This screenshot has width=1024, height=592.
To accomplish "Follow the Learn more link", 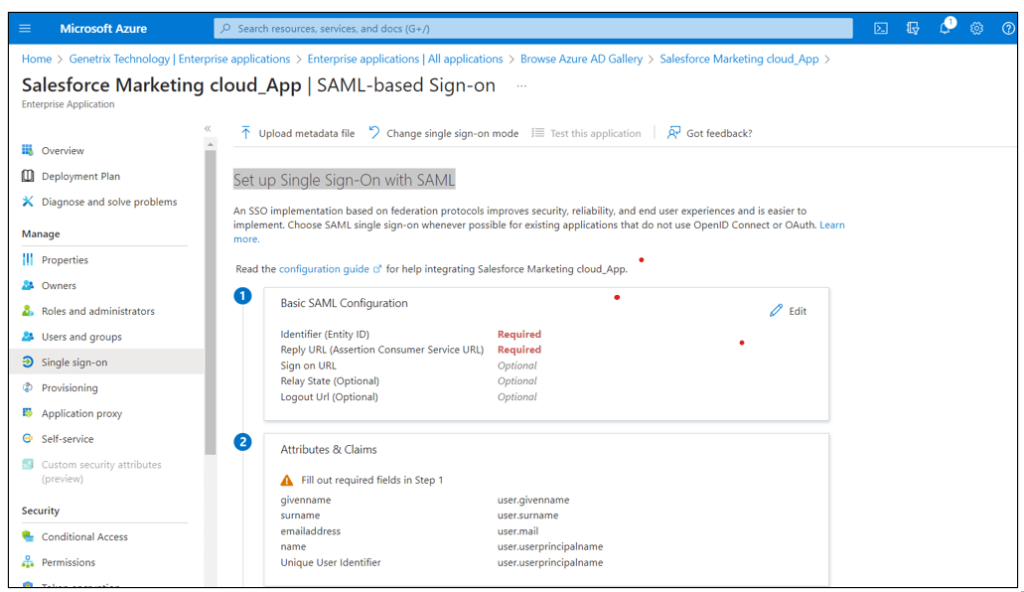I will tap(831, 225).
